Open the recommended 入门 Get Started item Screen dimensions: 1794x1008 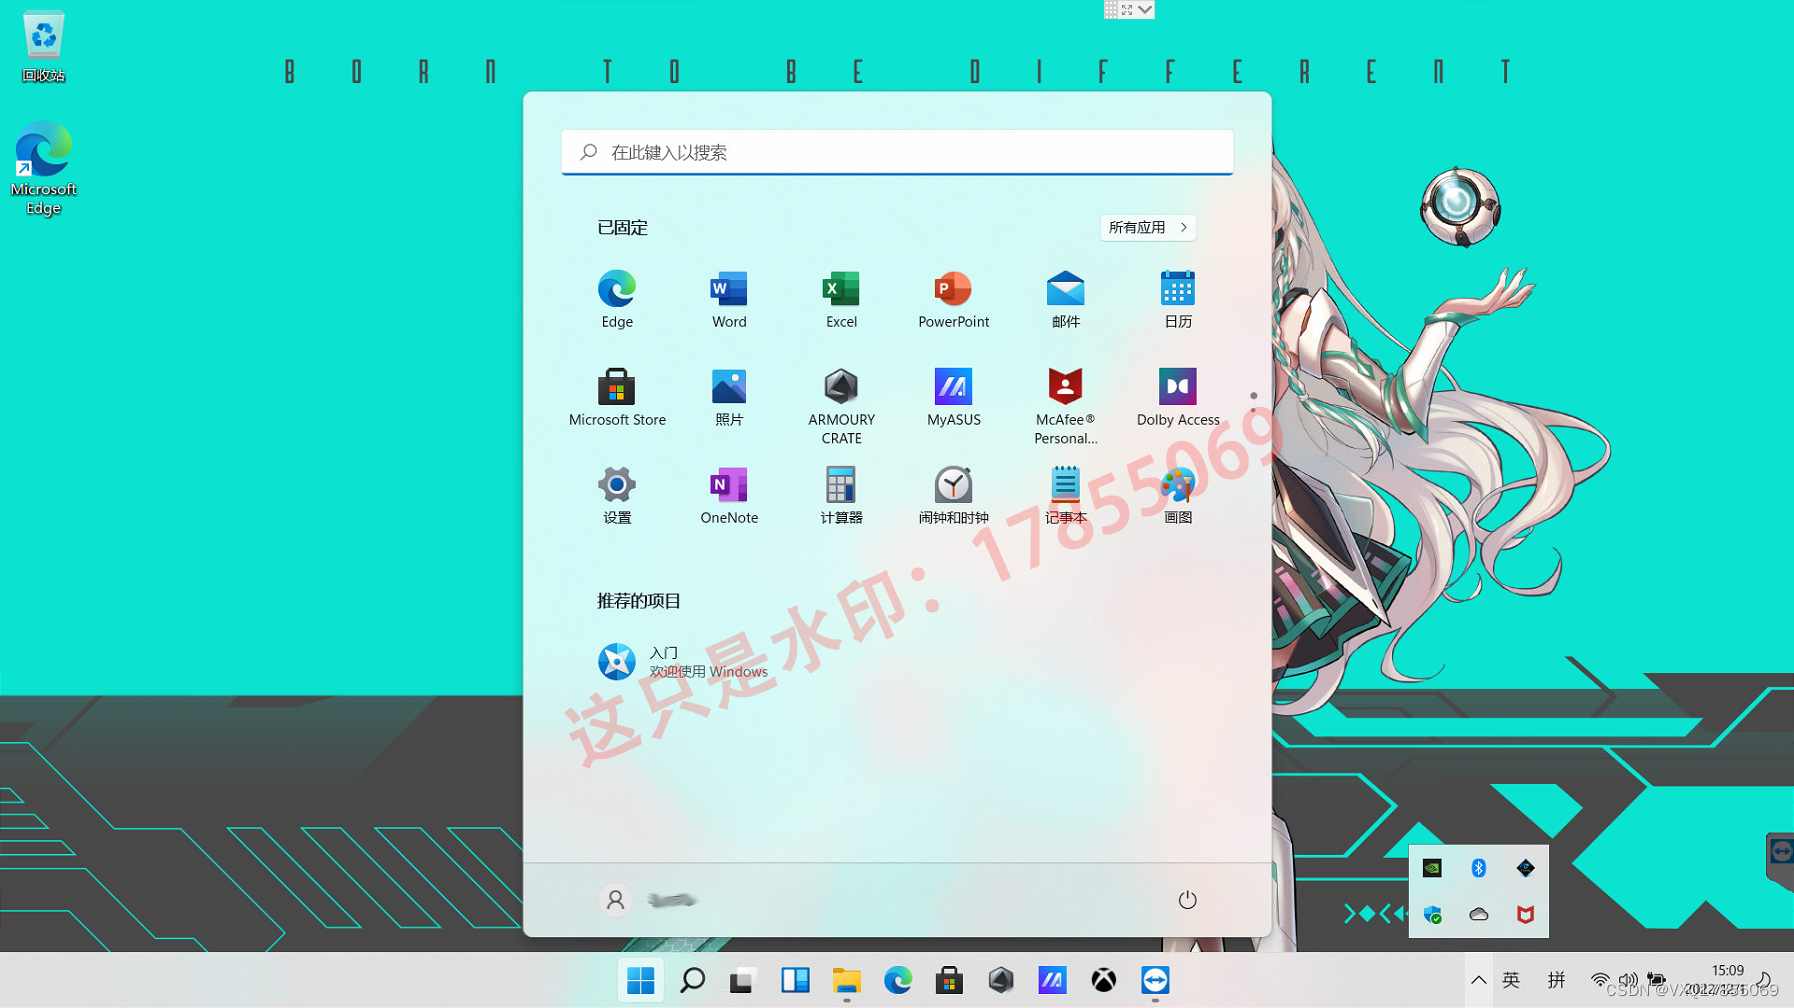pyautogui.click(x=684, y=662)
